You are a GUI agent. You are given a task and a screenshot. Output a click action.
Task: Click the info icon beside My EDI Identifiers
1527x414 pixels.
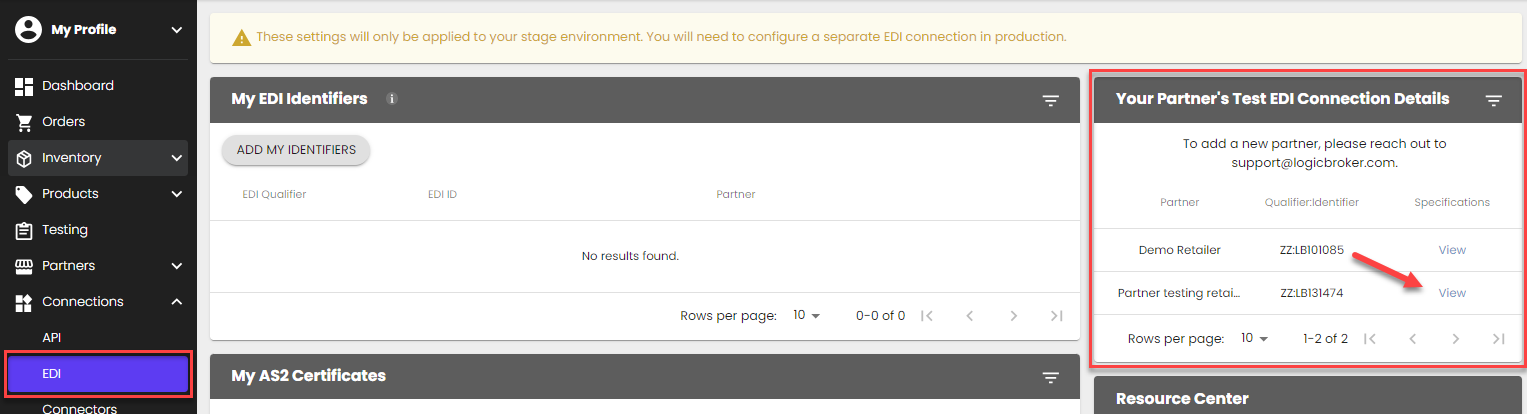pos(392,99)
